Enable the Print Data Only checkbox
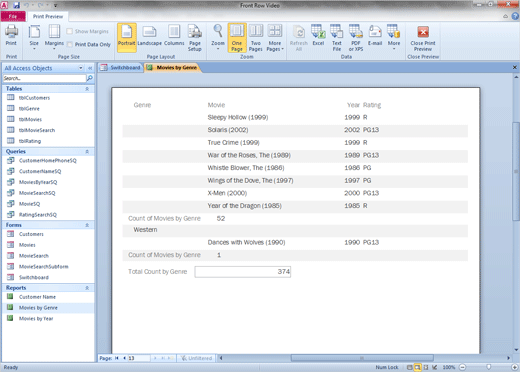 click(70, 44)
